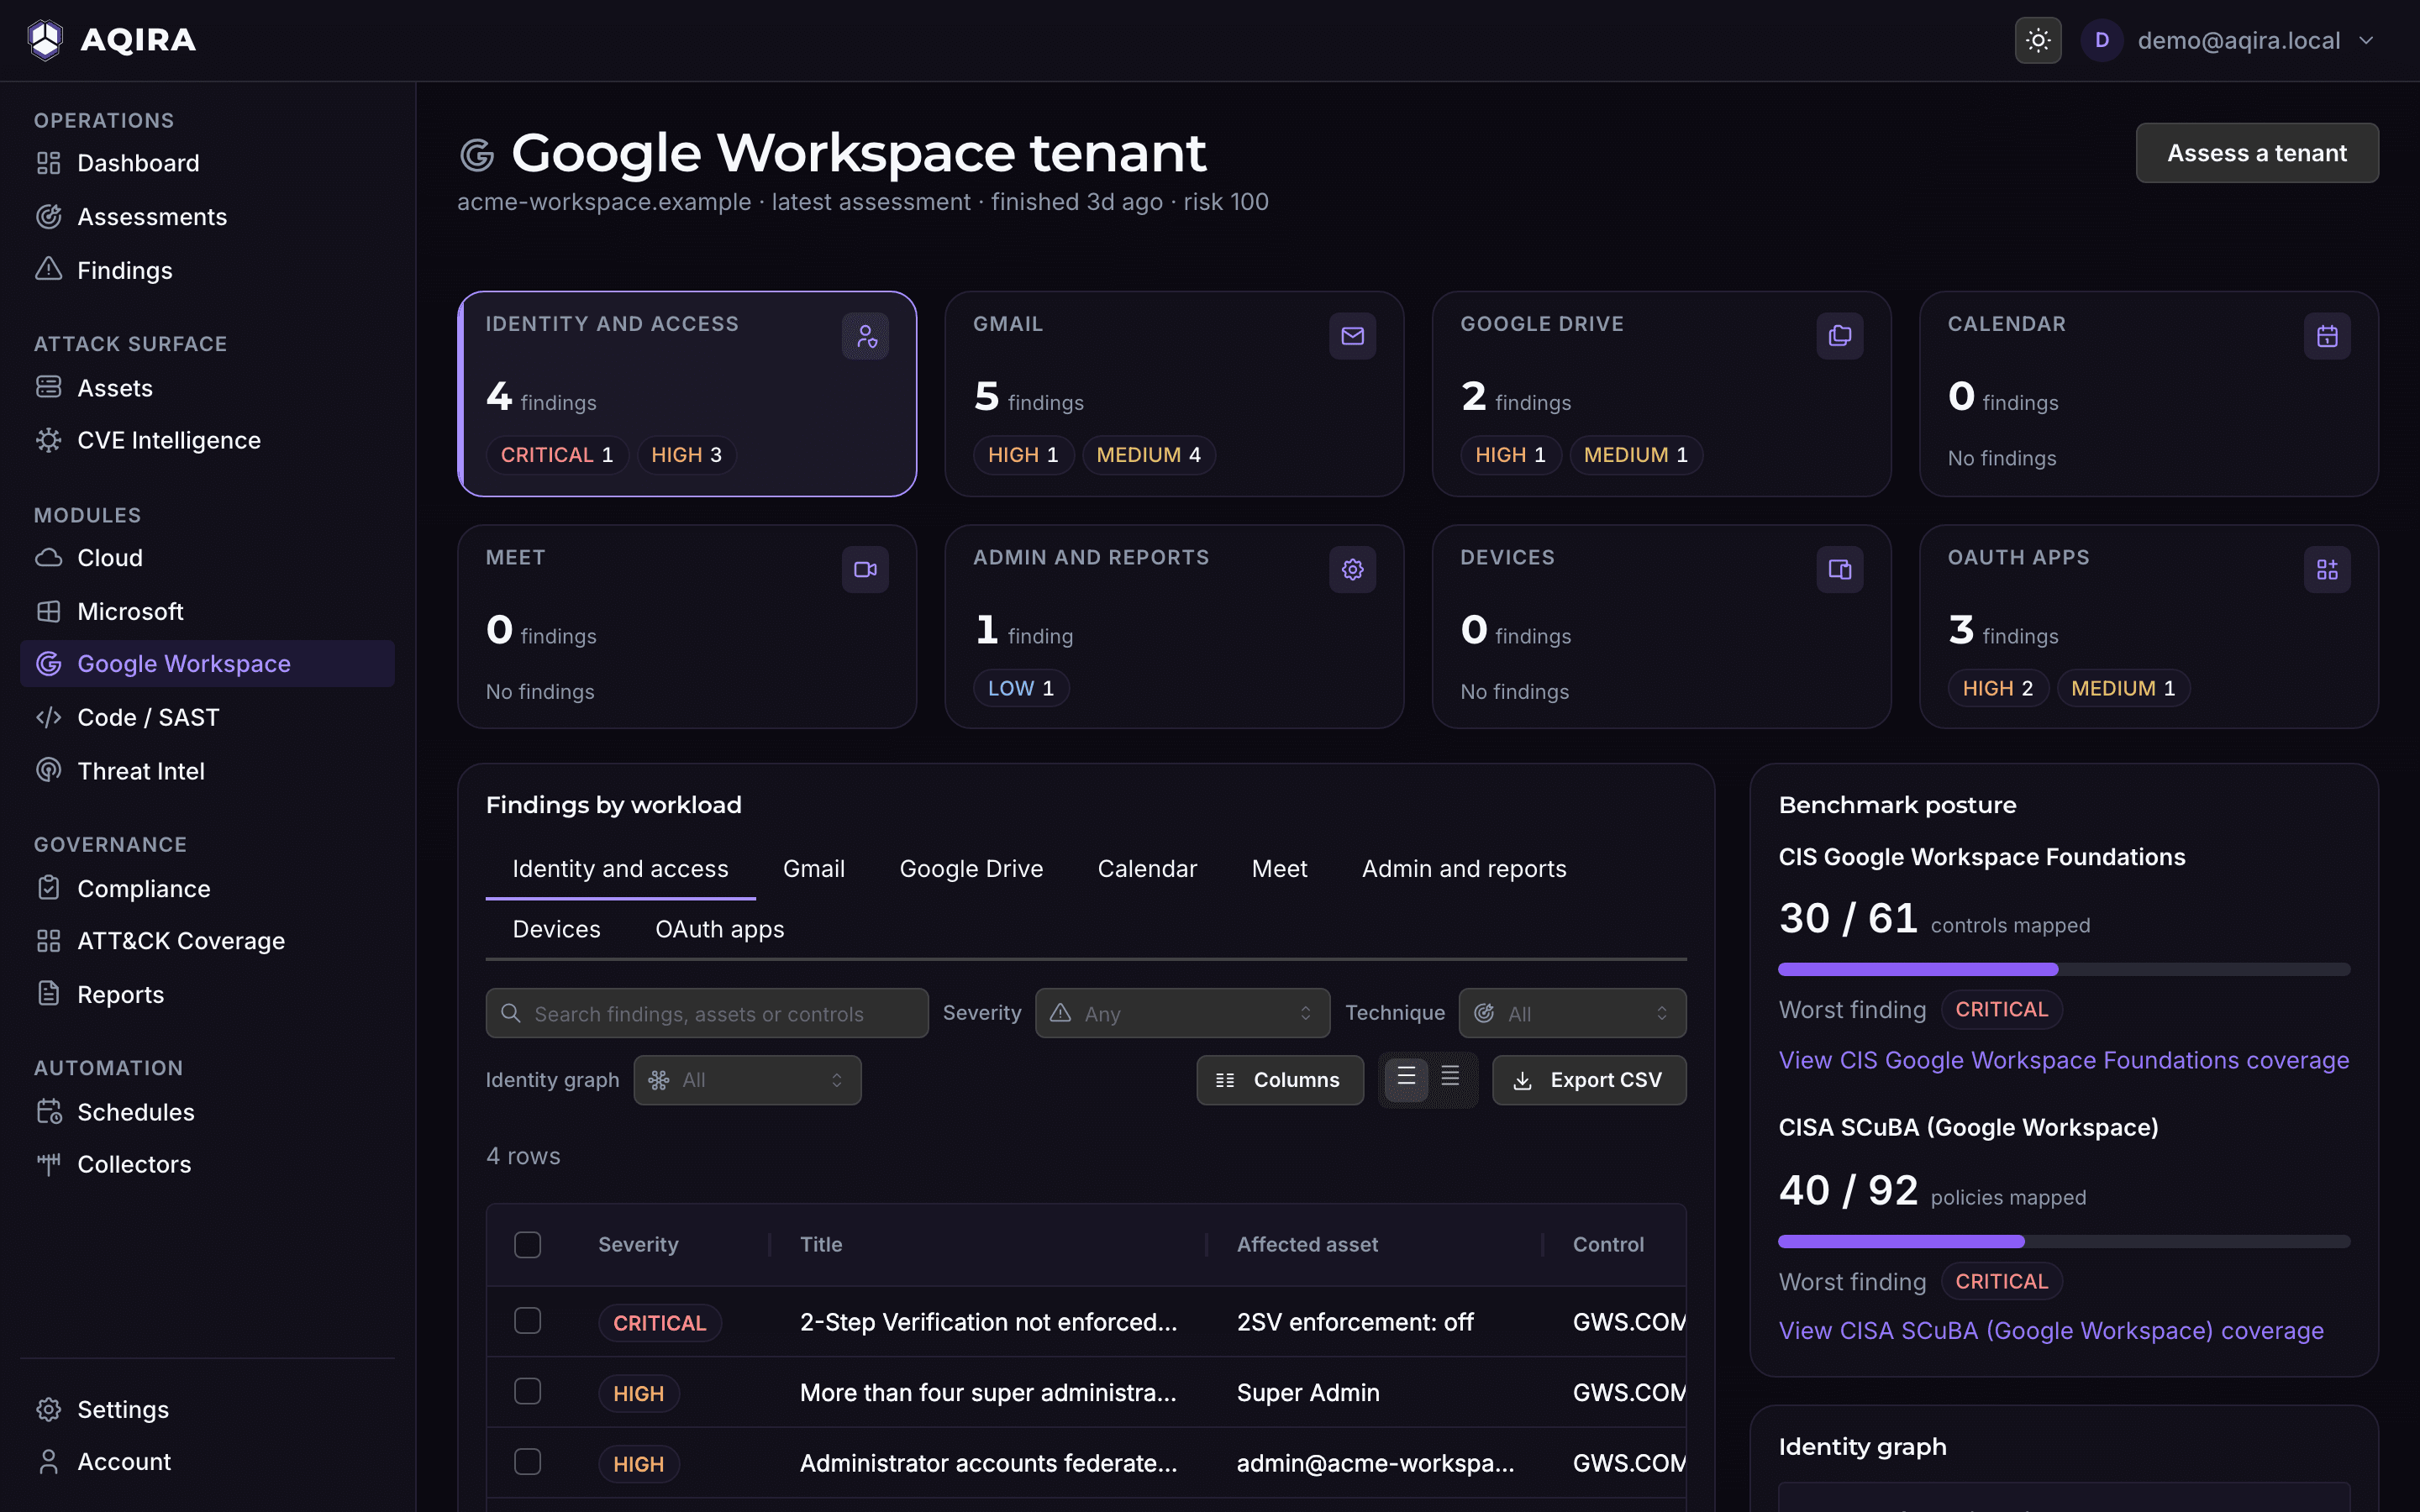Expand the demo@aqira.local account menu
2420x1512 pixels.
[2228, 40]
